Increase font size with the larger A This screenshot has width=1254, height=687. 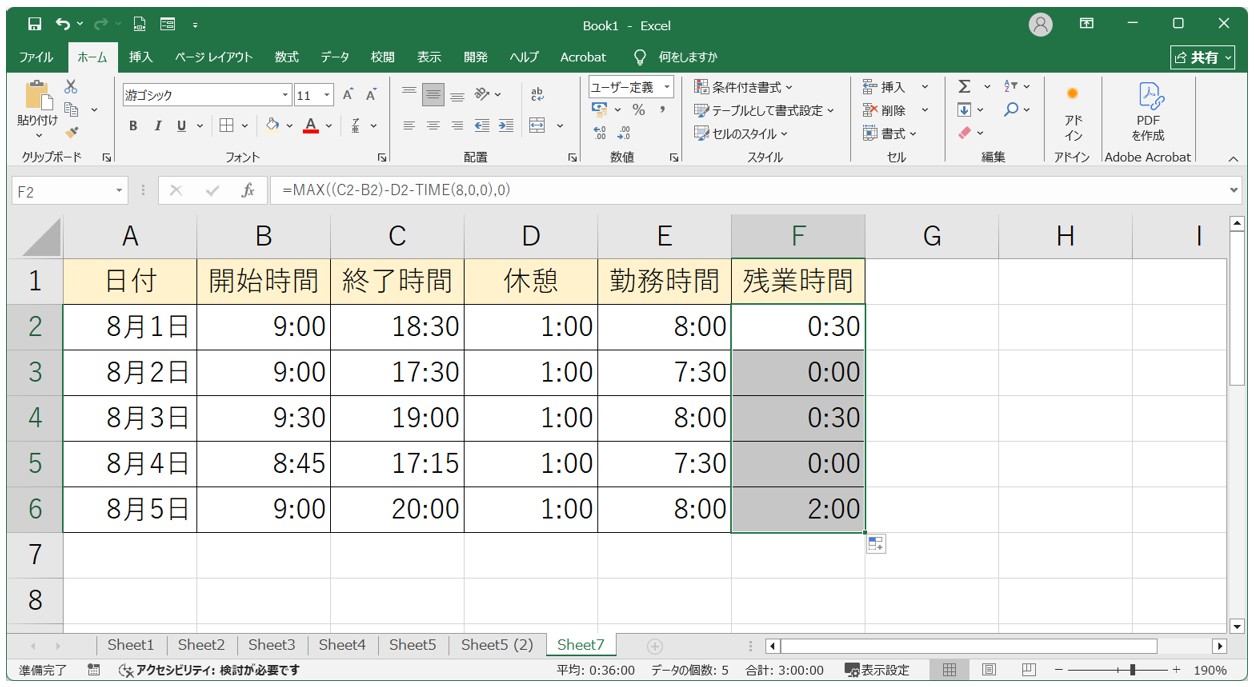click(x=348, y=95)
